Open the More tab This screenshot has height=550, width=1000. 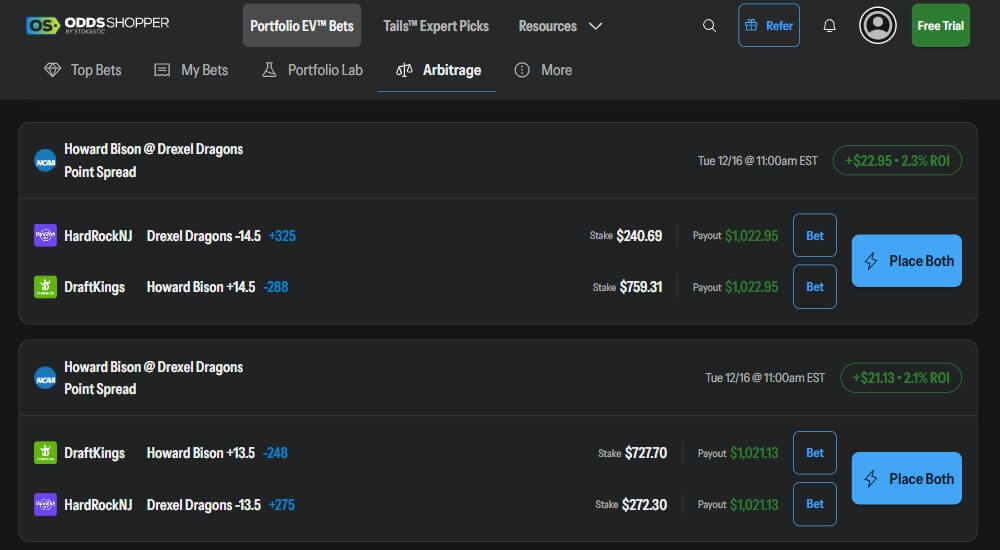(x=543, y=70)
